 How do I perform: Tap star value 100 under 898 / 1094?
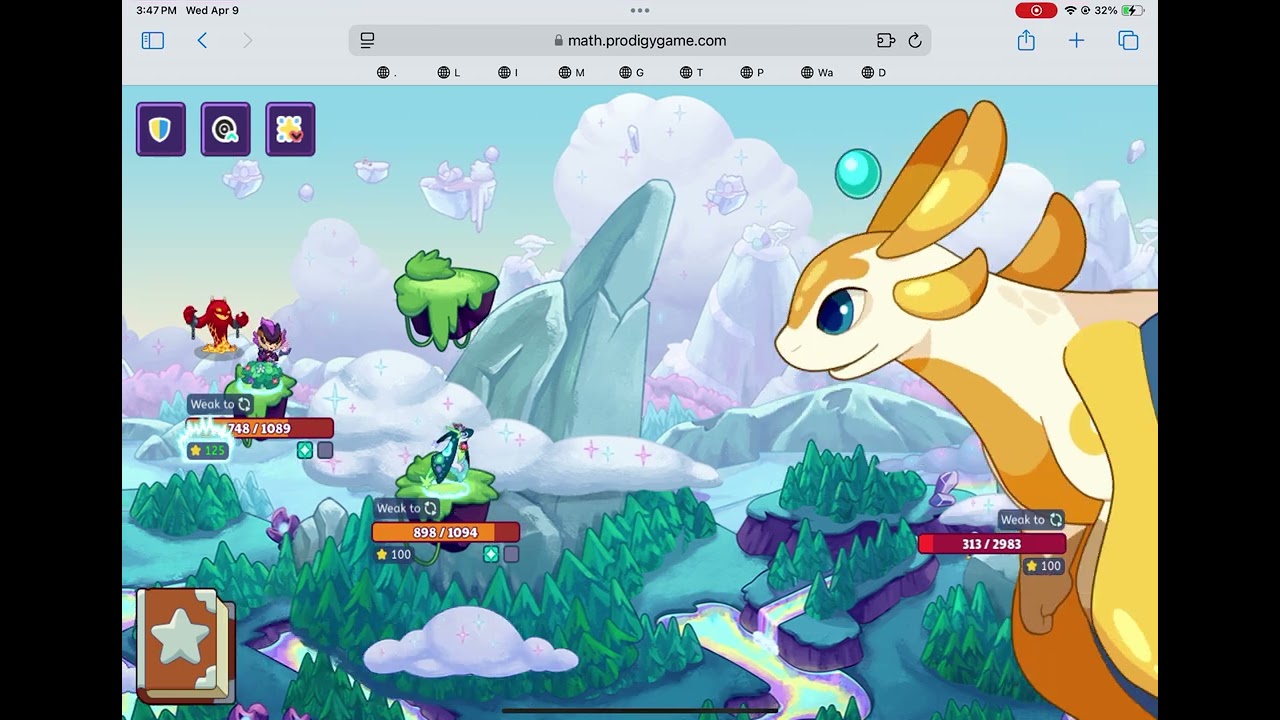click(401, 554)
